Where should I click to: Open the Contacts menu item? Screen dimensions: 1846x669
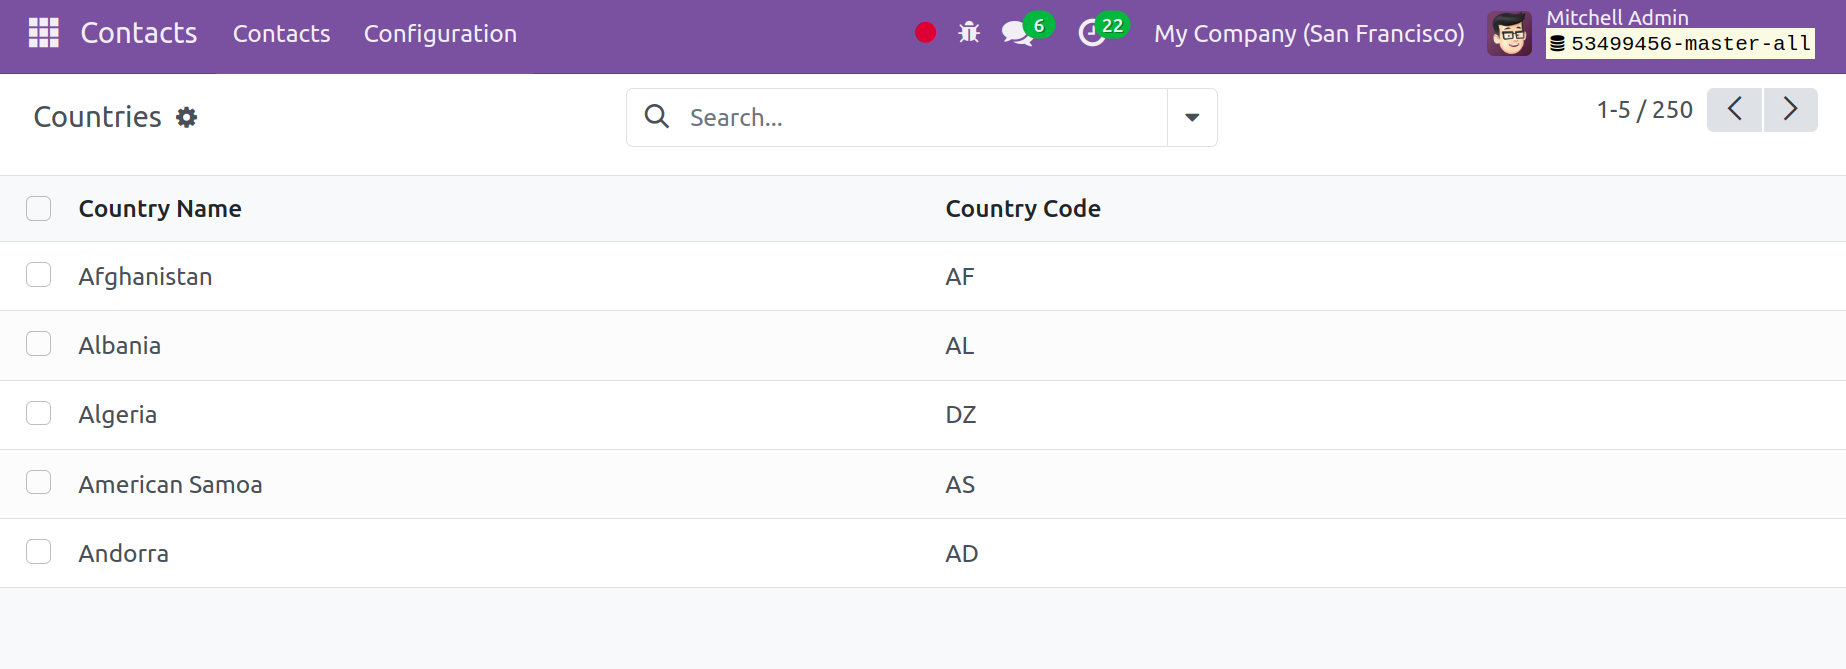click(x=281, y=34)
